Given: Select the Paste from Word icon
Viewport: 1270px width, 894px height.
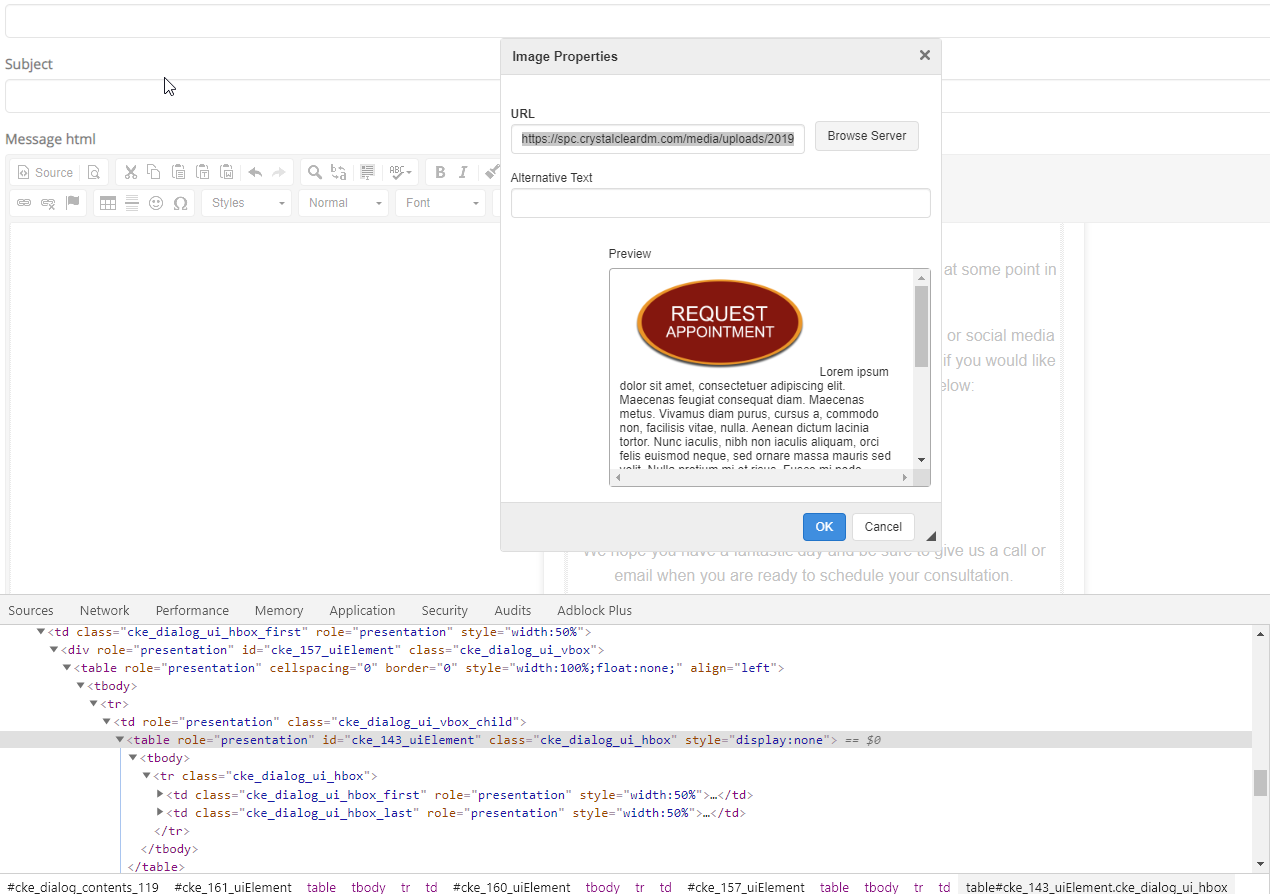Looking at the screenshot, I should point(227,171).
